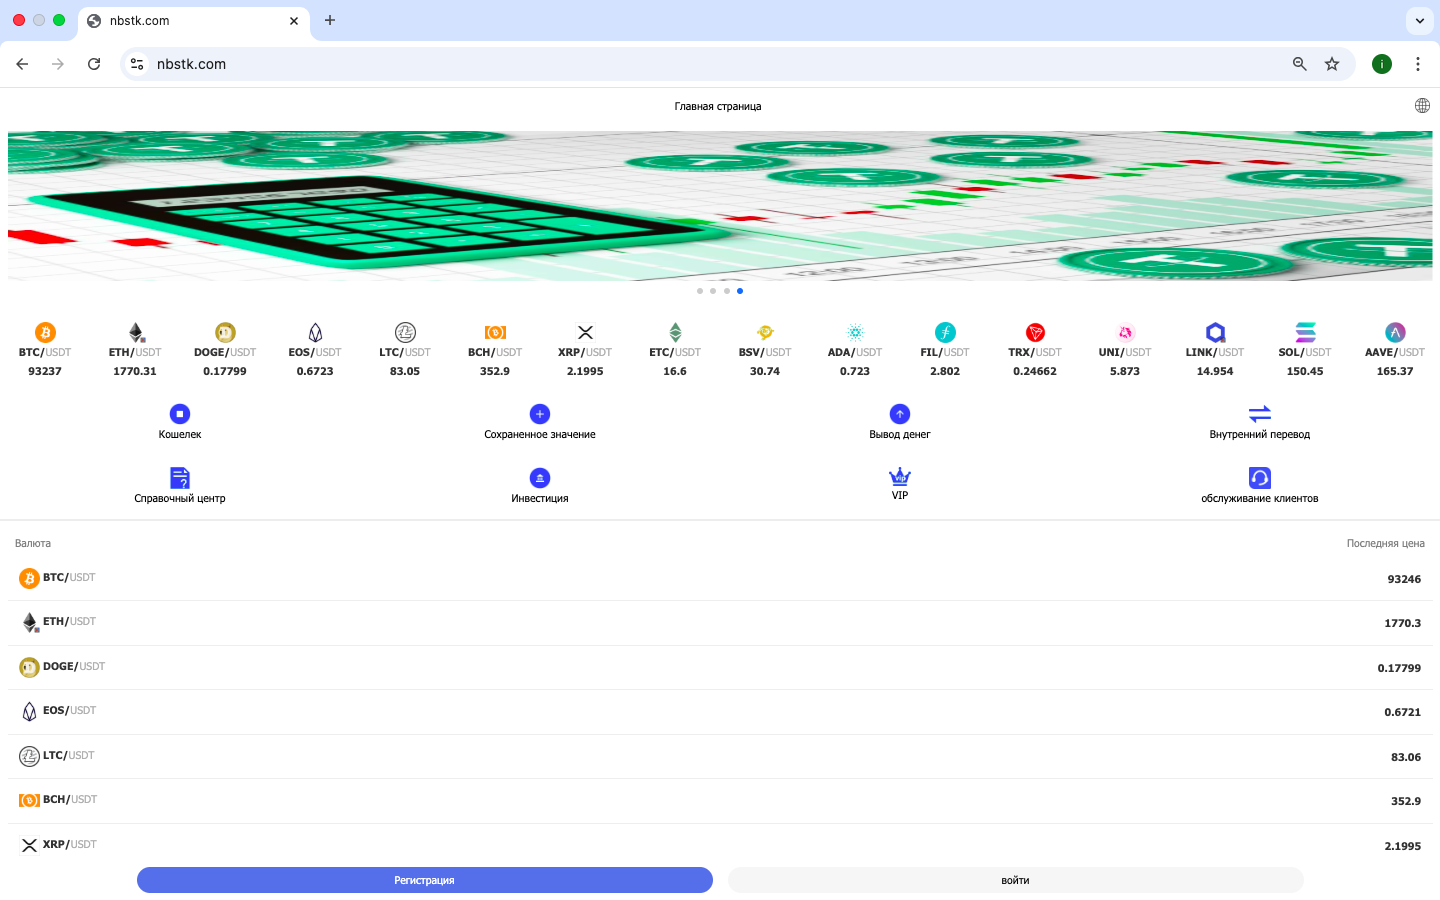Select Внутренний перевод transfer arrows icon
The height and width of the screenshot is (900, 1440).
tap(1260, 414)
